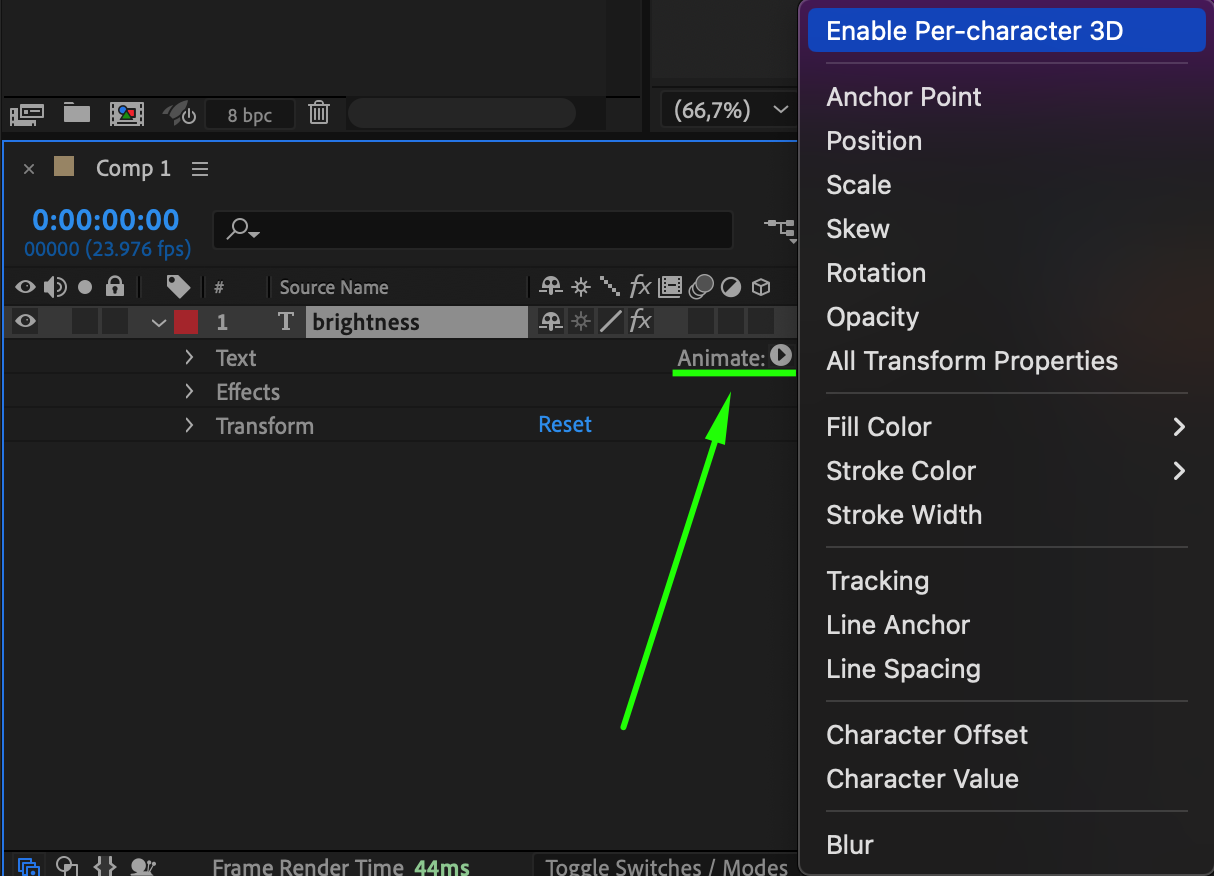Click the Interpret Footage icon

pos(27,113)
